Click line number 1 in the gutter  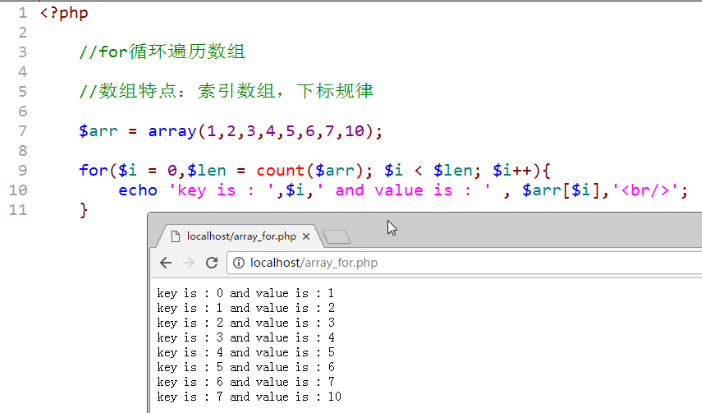point(21,14)
